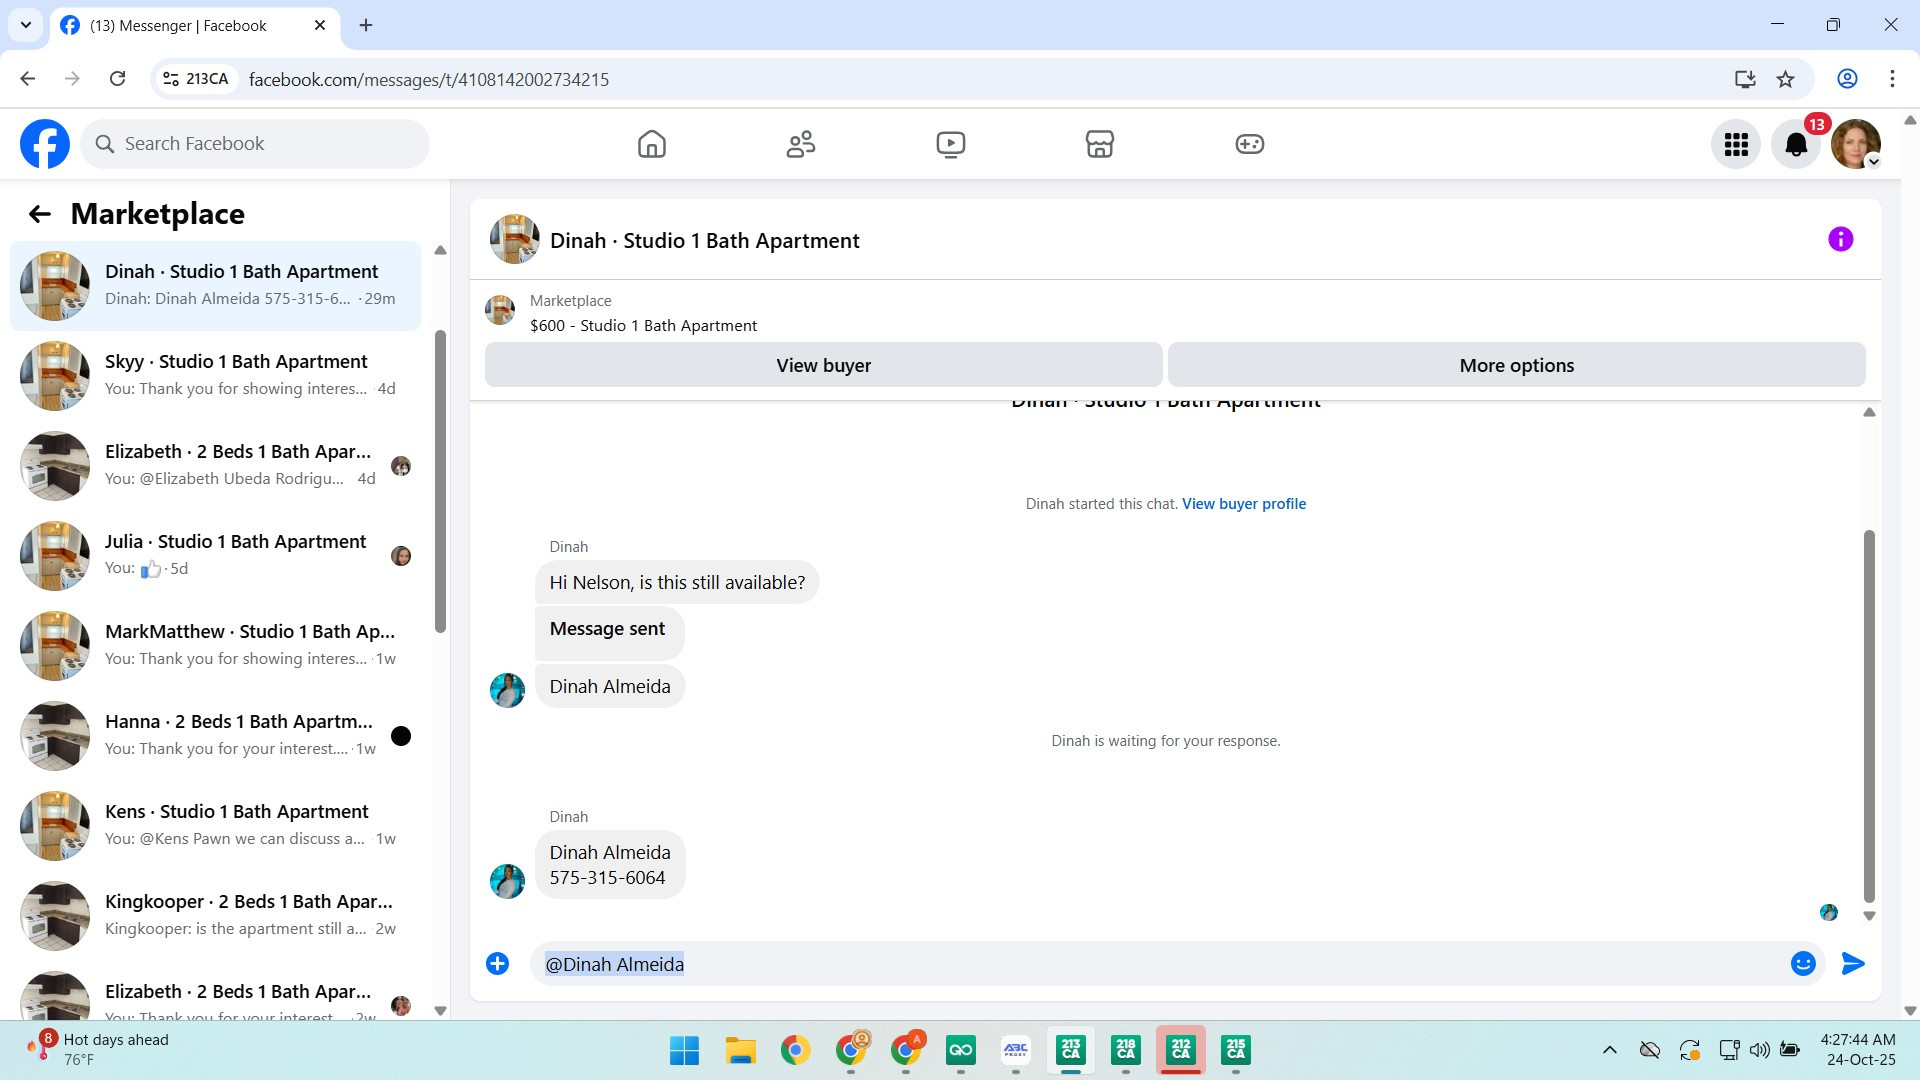Click the Facebook logo
This screenshot has width=1920, height=1080.
[x=45, y=144]
